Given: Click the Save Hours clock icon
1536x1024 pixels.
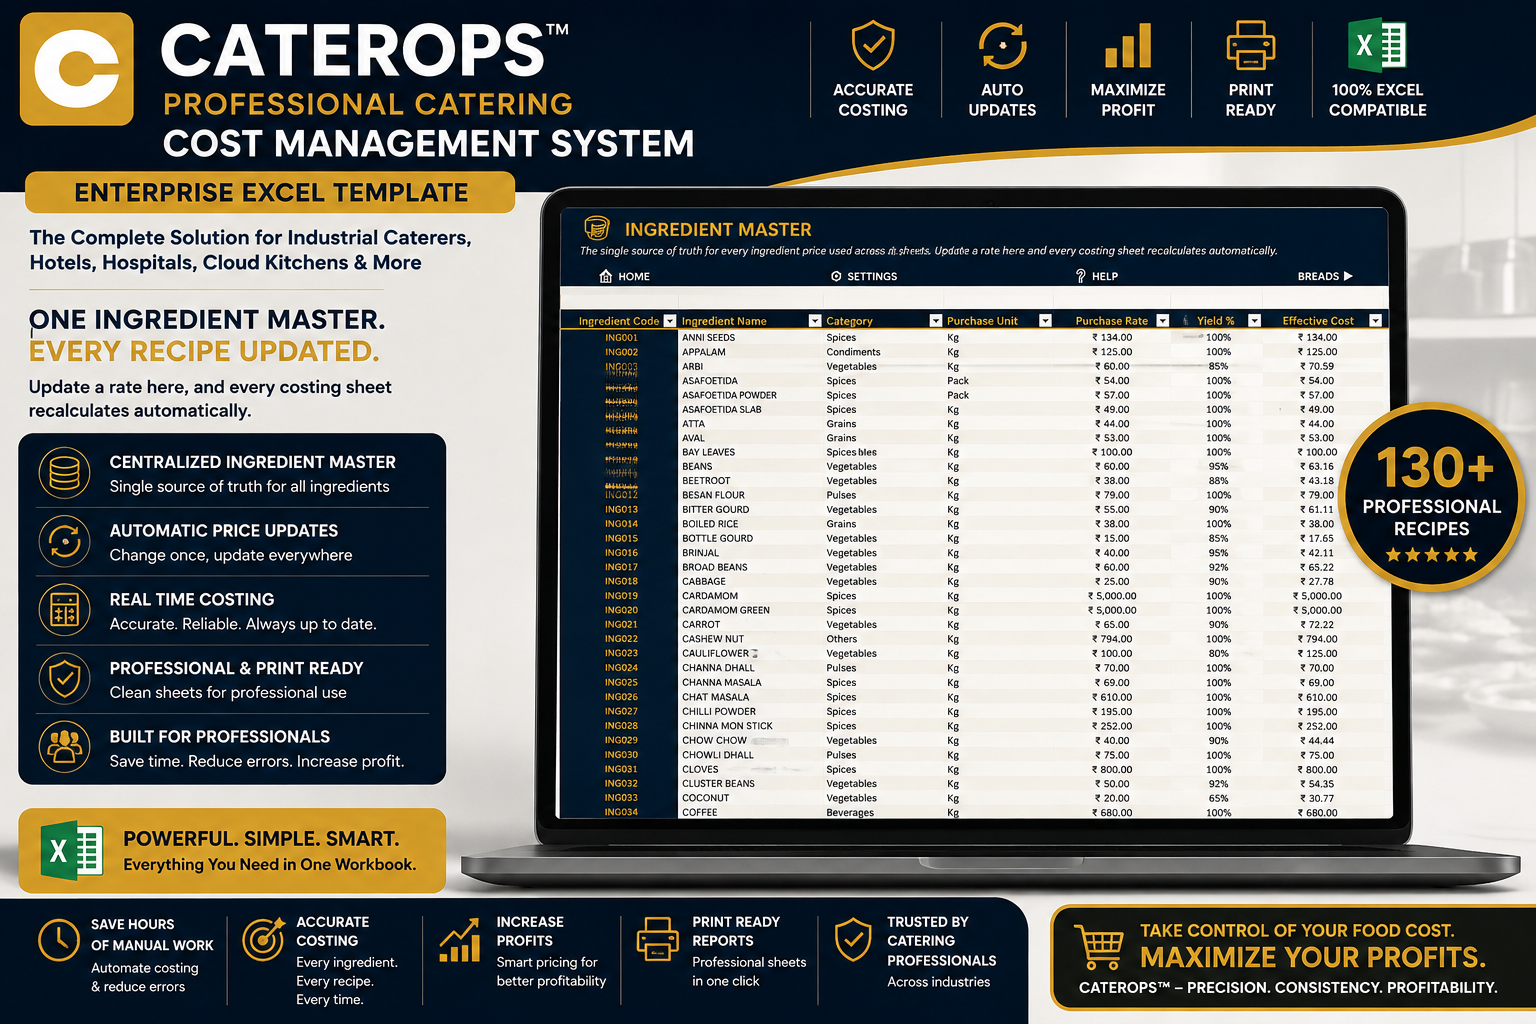Looking at the screenshot, I should coord(59,940).
